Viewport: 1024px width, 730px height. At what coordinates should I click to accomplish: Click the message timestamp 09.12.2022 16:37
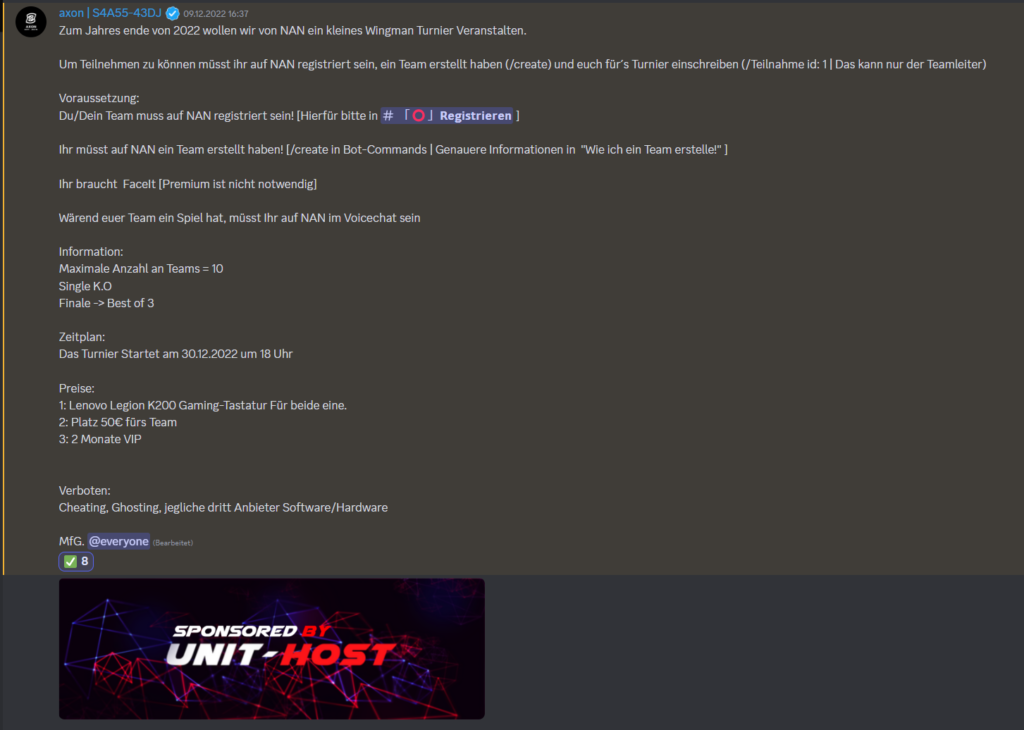(x=216, y=14)
